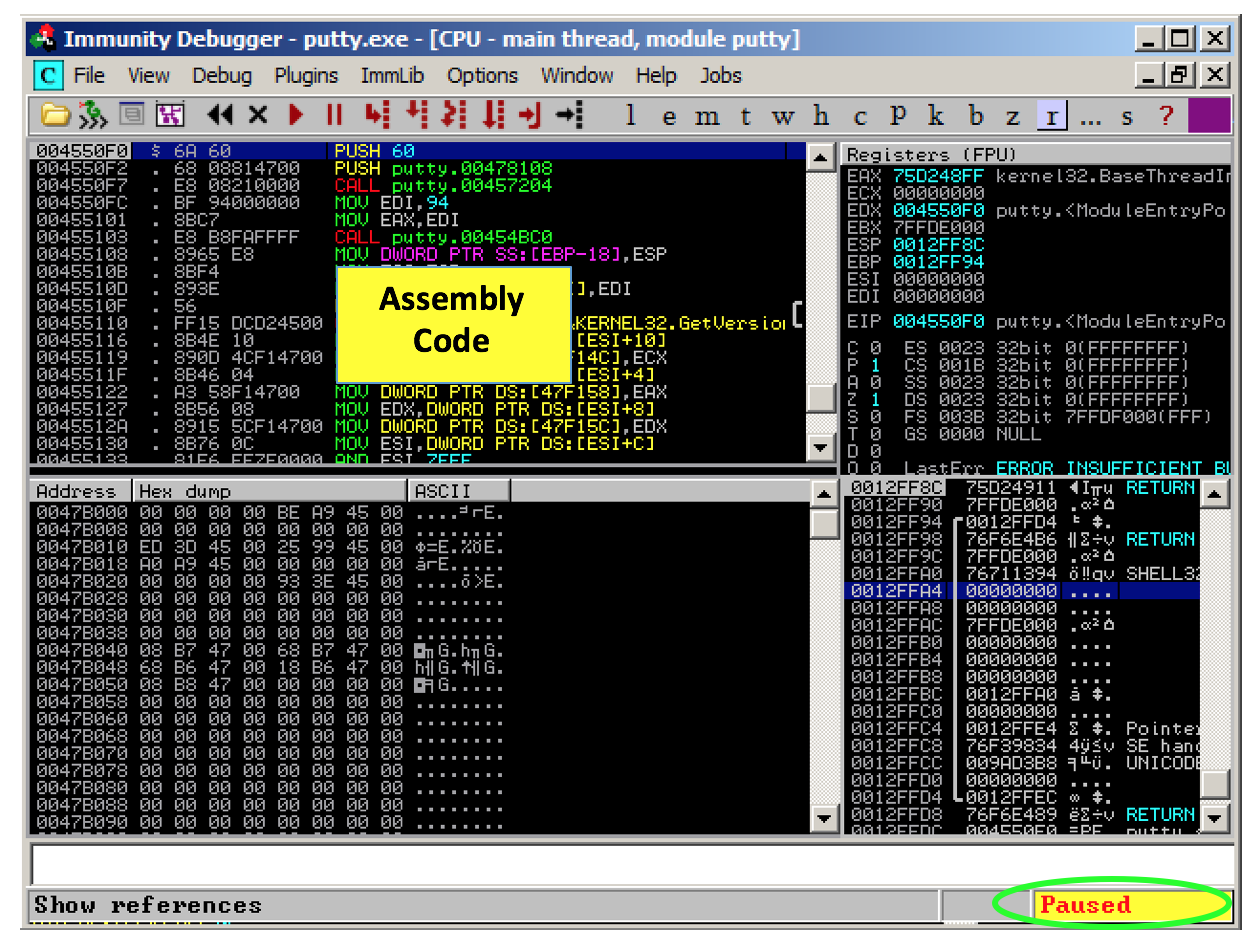Pause execution with the red pause icon
Screen dimensions: 1256x946
[334, 116]
